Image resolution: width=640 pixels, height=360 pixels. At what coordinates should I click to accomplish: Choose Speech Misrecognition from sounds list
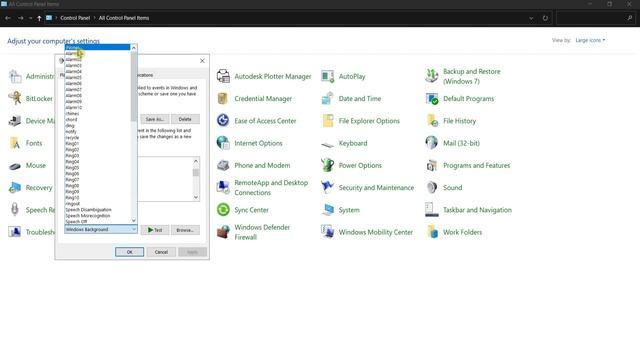pyautogui.click(x=98, y=216)
